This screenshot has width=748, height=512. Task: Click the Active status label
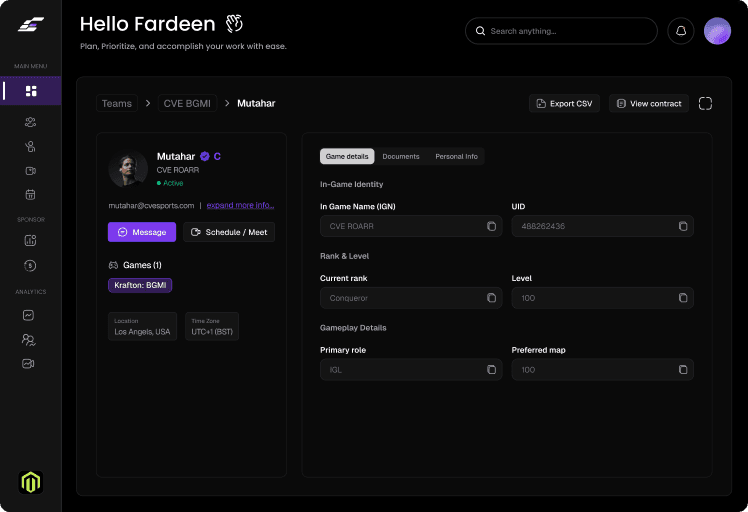click(x=170, y=183)
